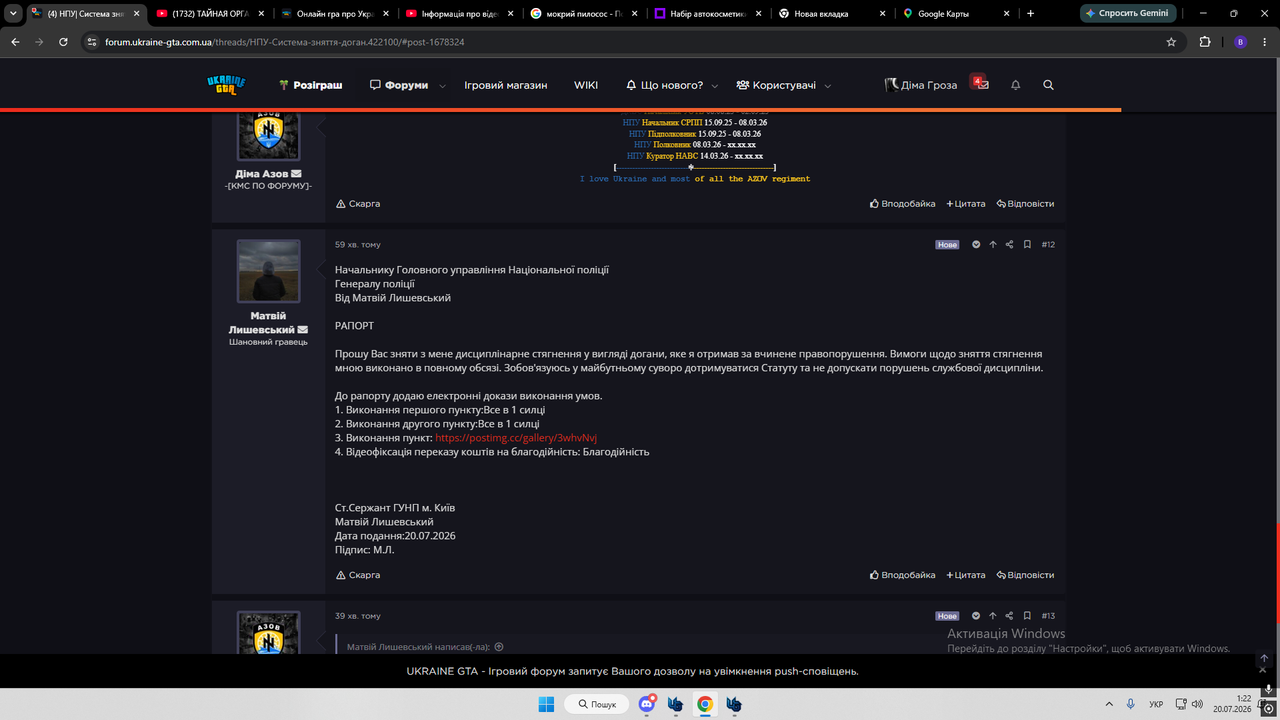Switch to the Новая вкладка tab
This screenshot has width=1280, height=720.
pyautogui.click(x=831, y=14)
